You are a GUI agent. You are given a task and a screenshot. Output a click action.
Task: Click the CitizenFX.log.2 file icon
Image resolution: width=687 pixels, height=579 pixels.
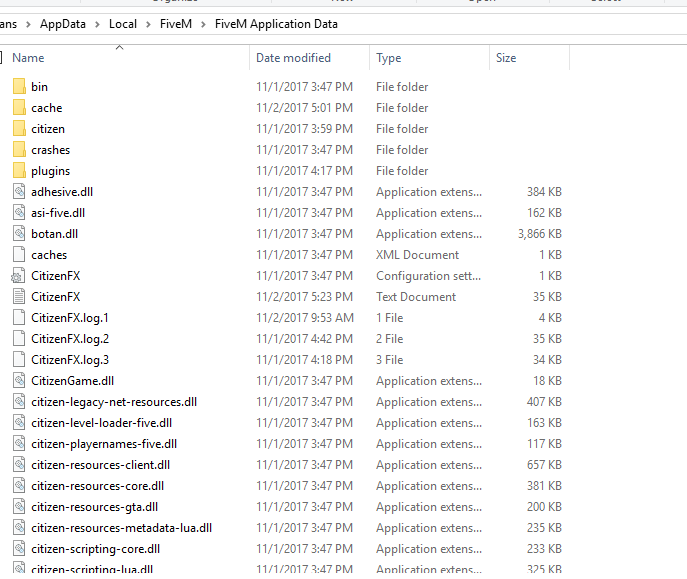[19, 339]
